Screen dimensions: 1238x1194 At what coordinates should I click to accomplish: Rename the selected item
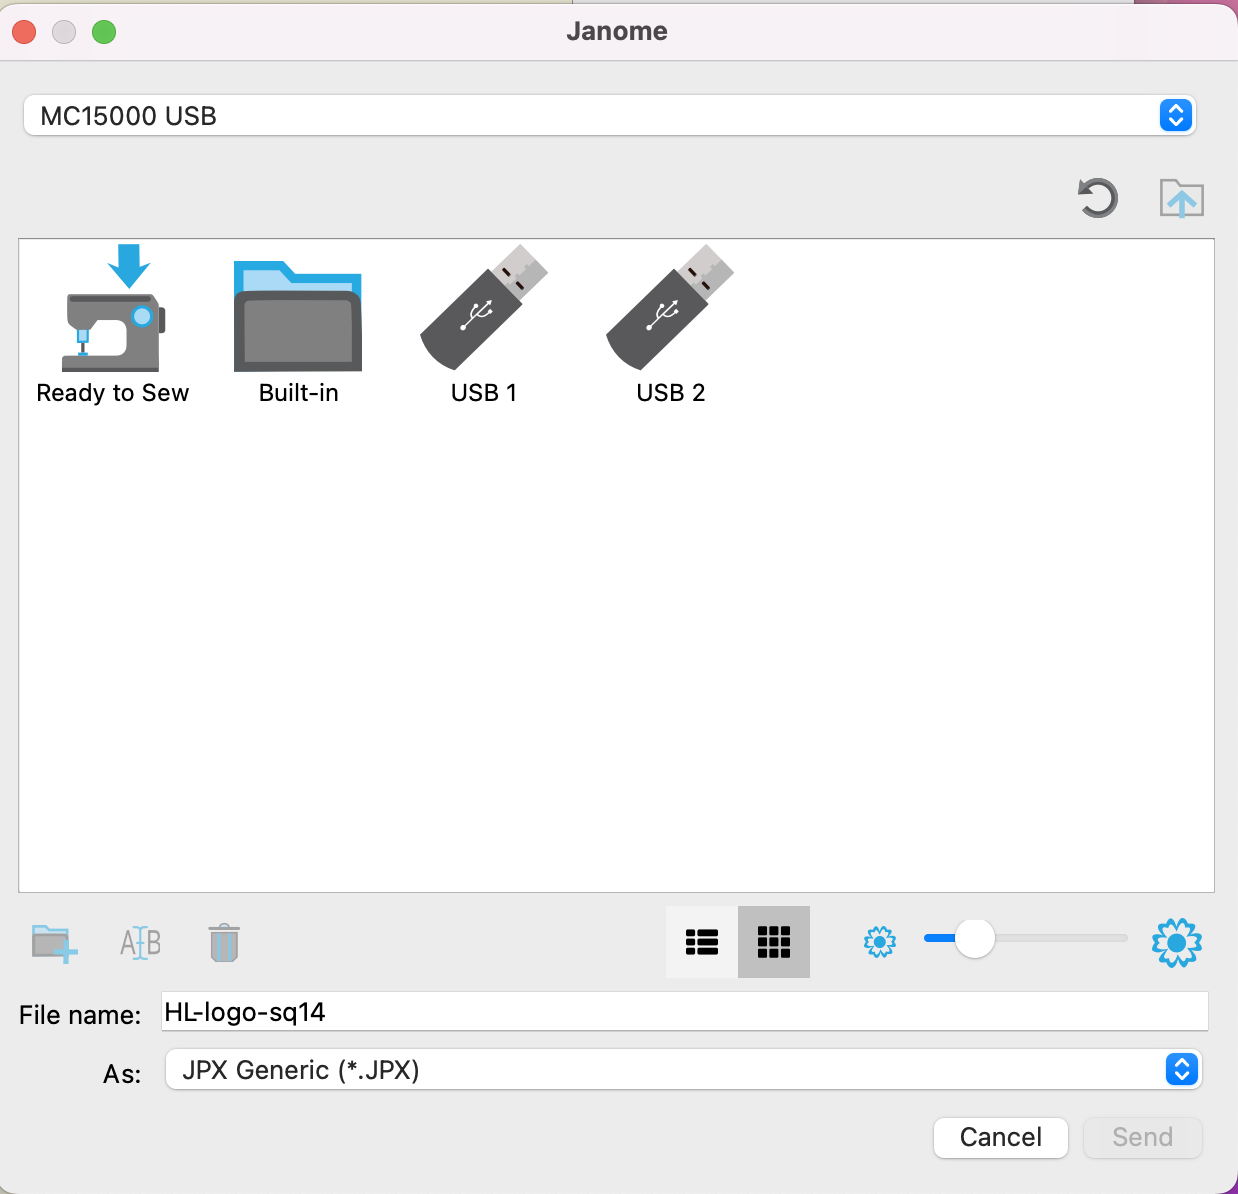pyautogui.click(x=140, y=943)
